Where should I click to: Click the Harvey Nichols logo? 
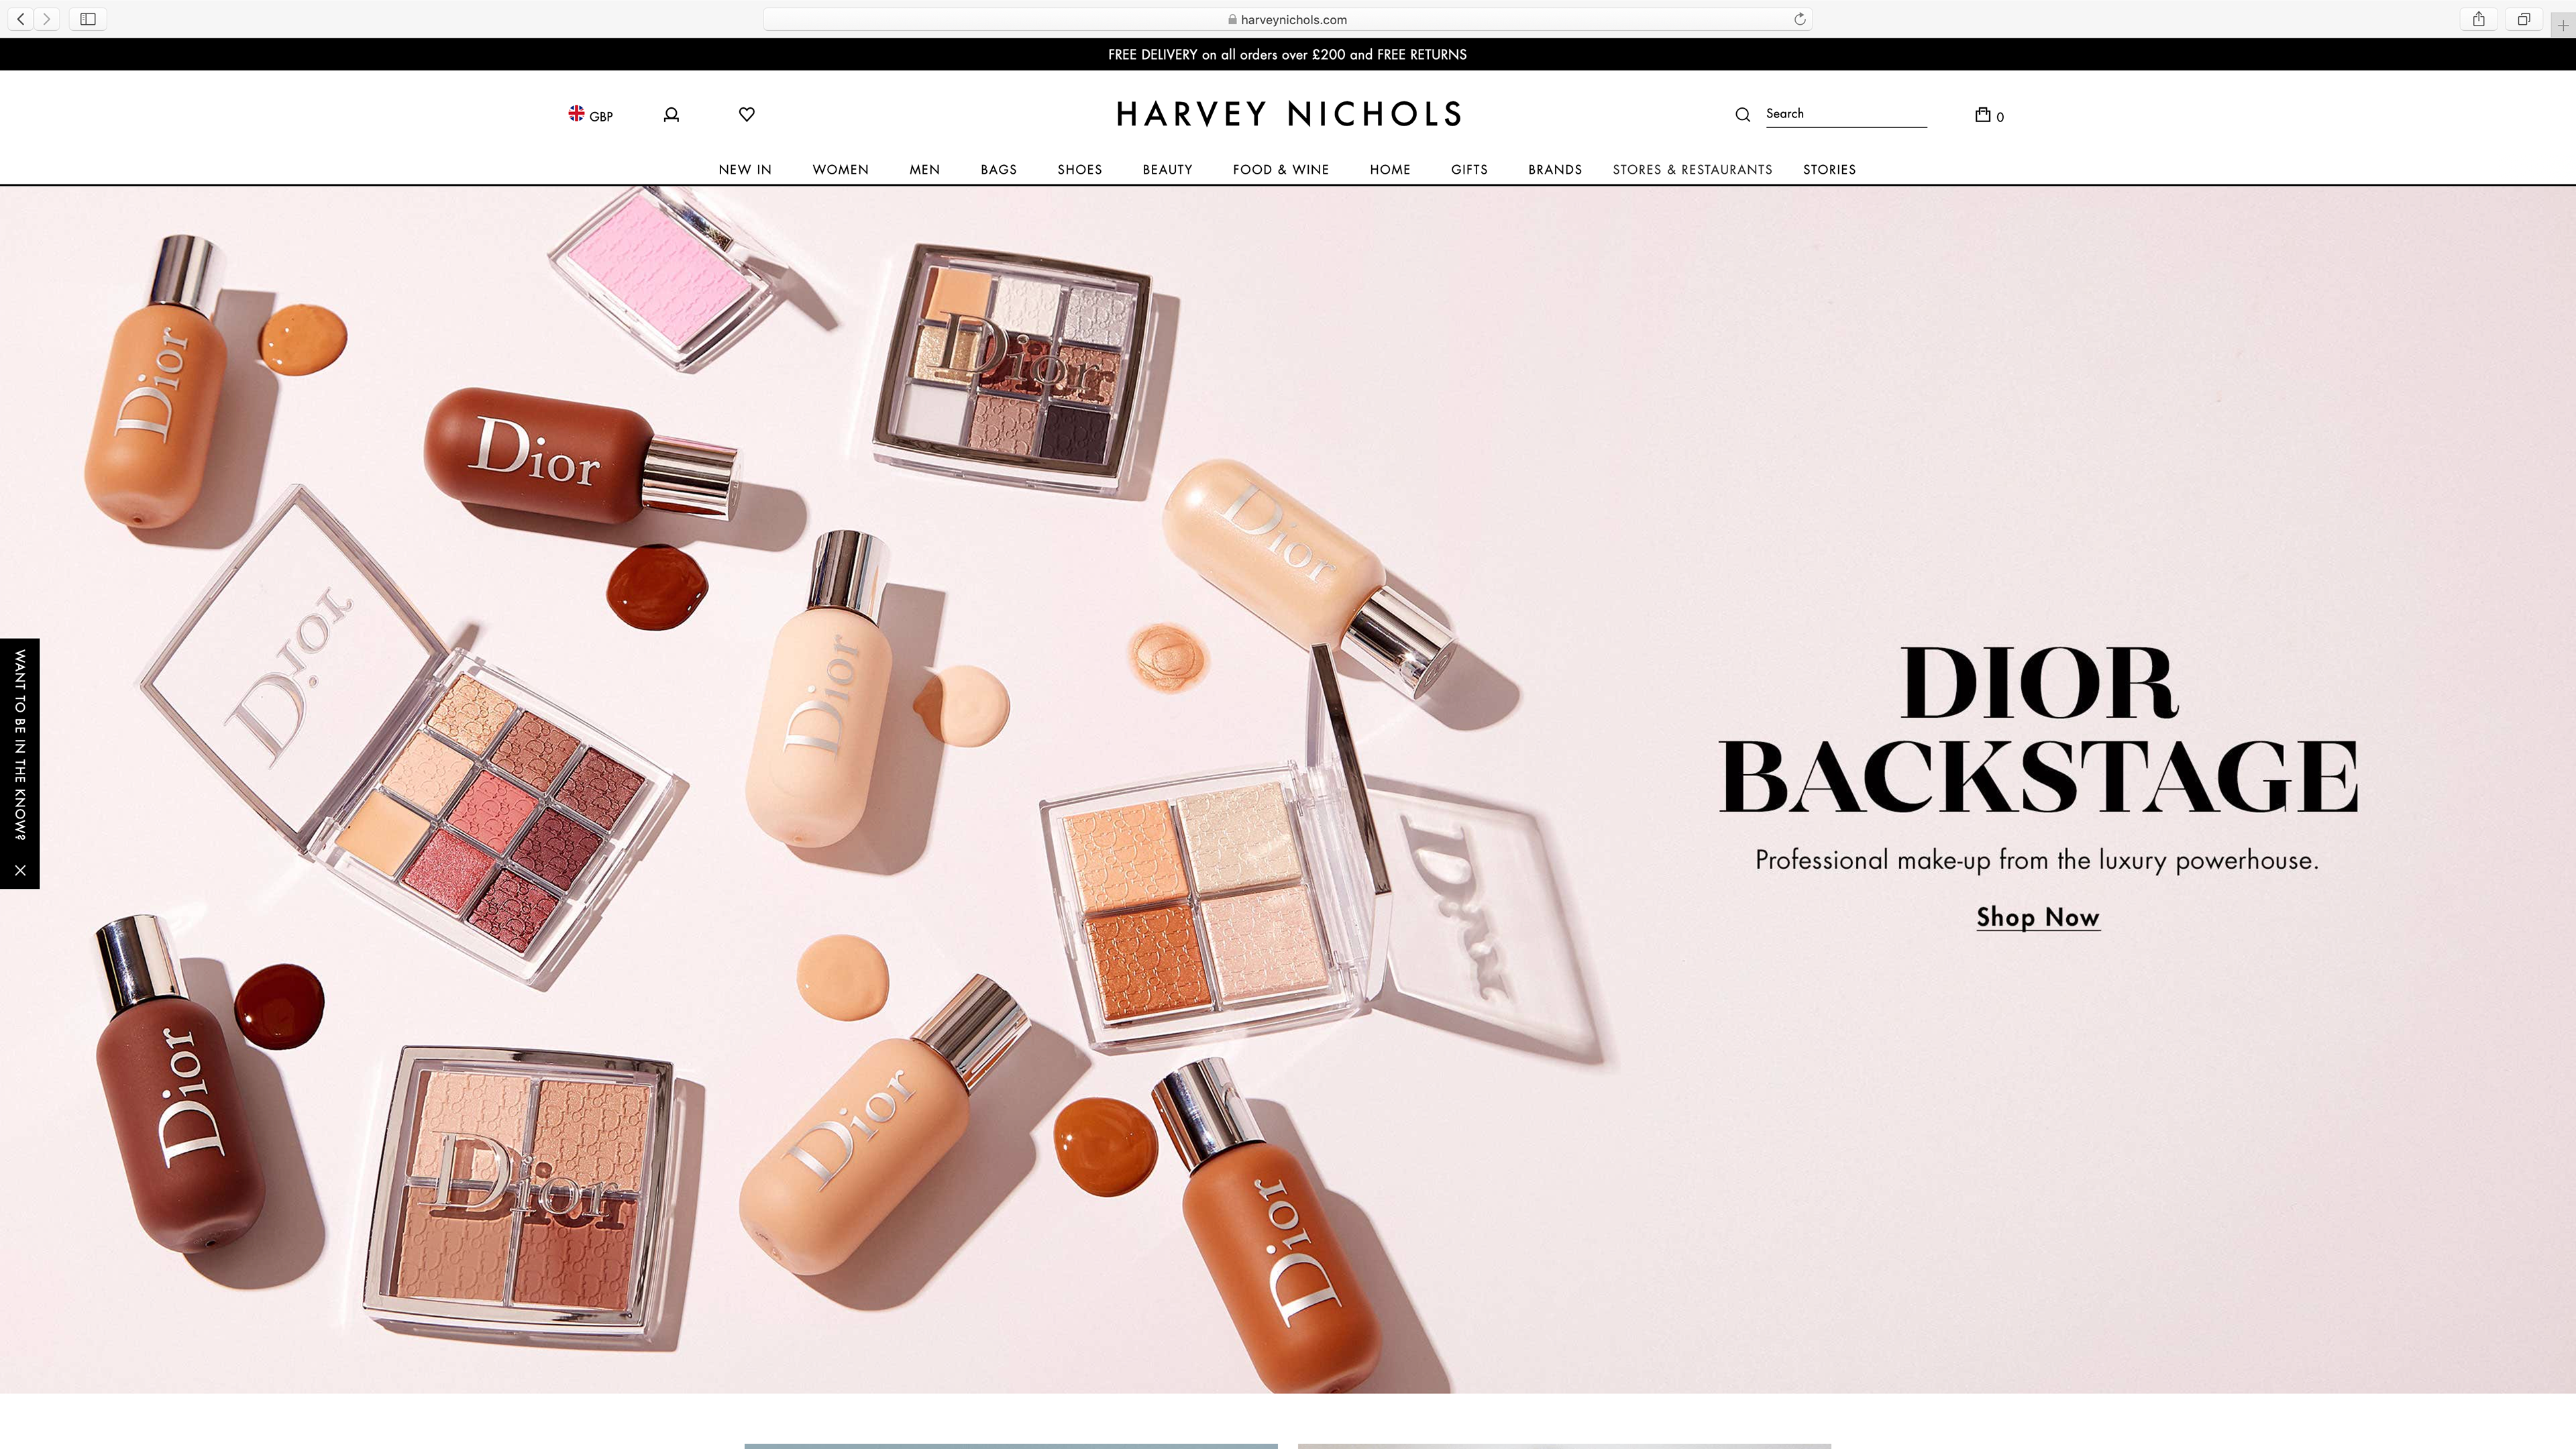coord(1288,114)
